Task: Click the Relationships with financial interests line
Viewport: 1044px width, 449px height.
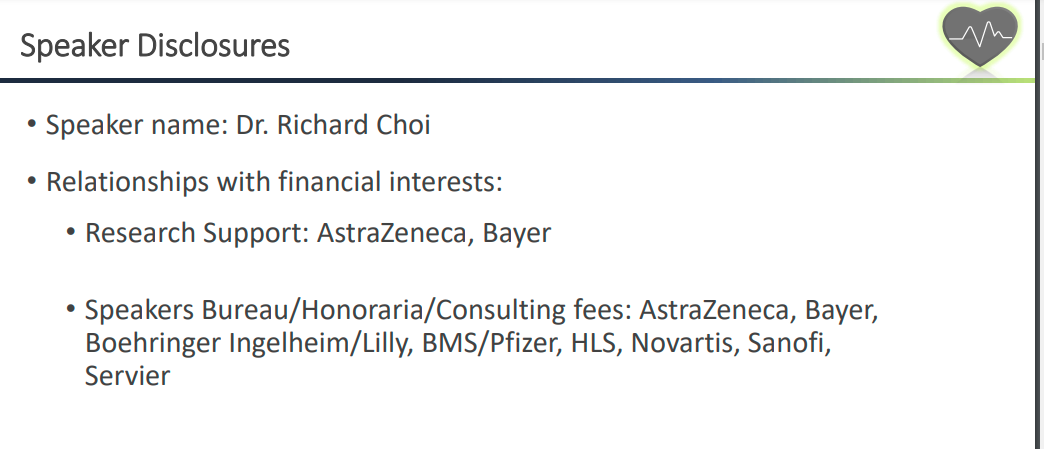Action: pyautogui.click(x=273, y=183)
